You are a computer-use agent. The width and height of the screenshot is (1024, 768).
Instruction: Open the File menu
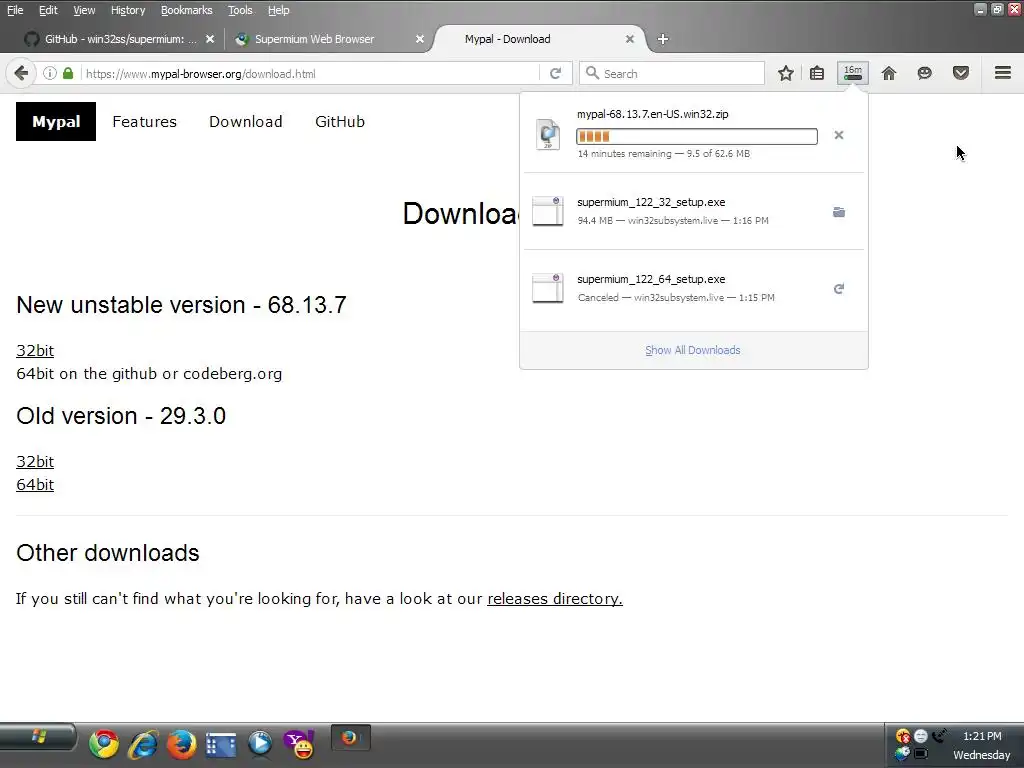pyautogui.click(x=15, y=10)
